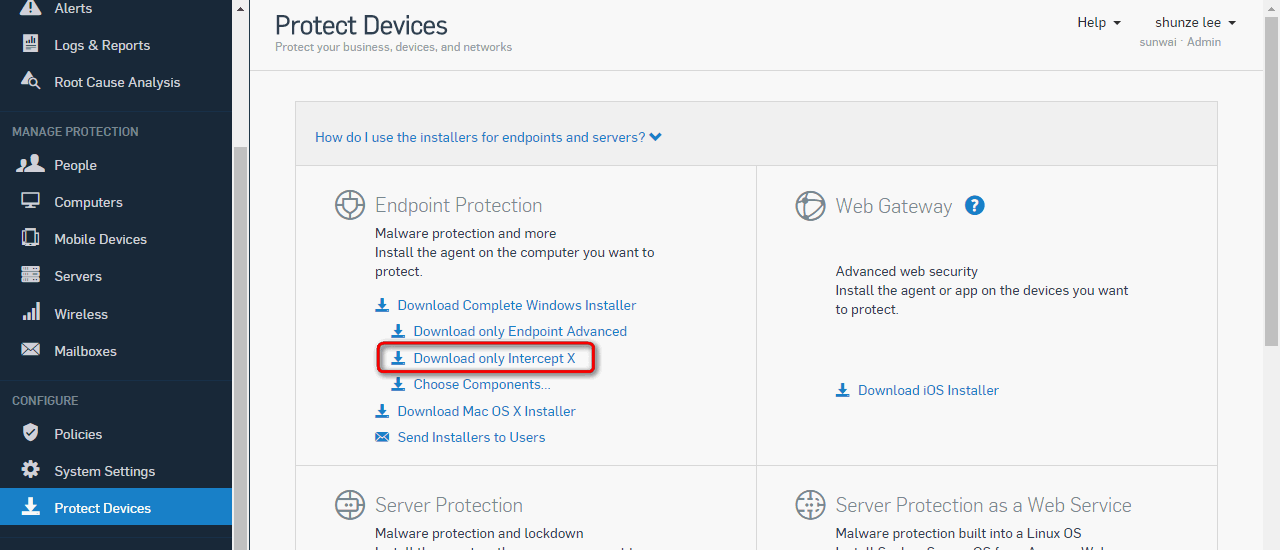The height and width of the screenshot is (550, 1280).
Task: Open the Help dropdown menu
Action: click(1099, 22)
